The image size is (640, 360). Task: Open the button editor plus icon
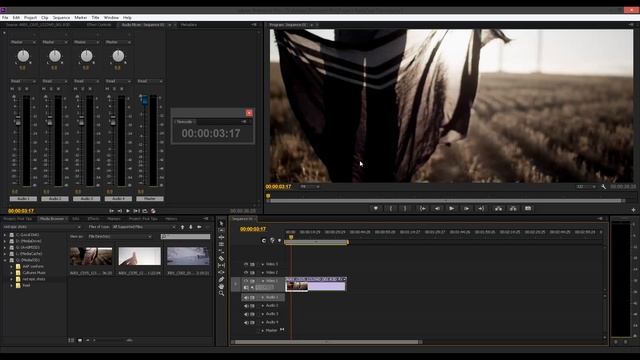point(633,210)
